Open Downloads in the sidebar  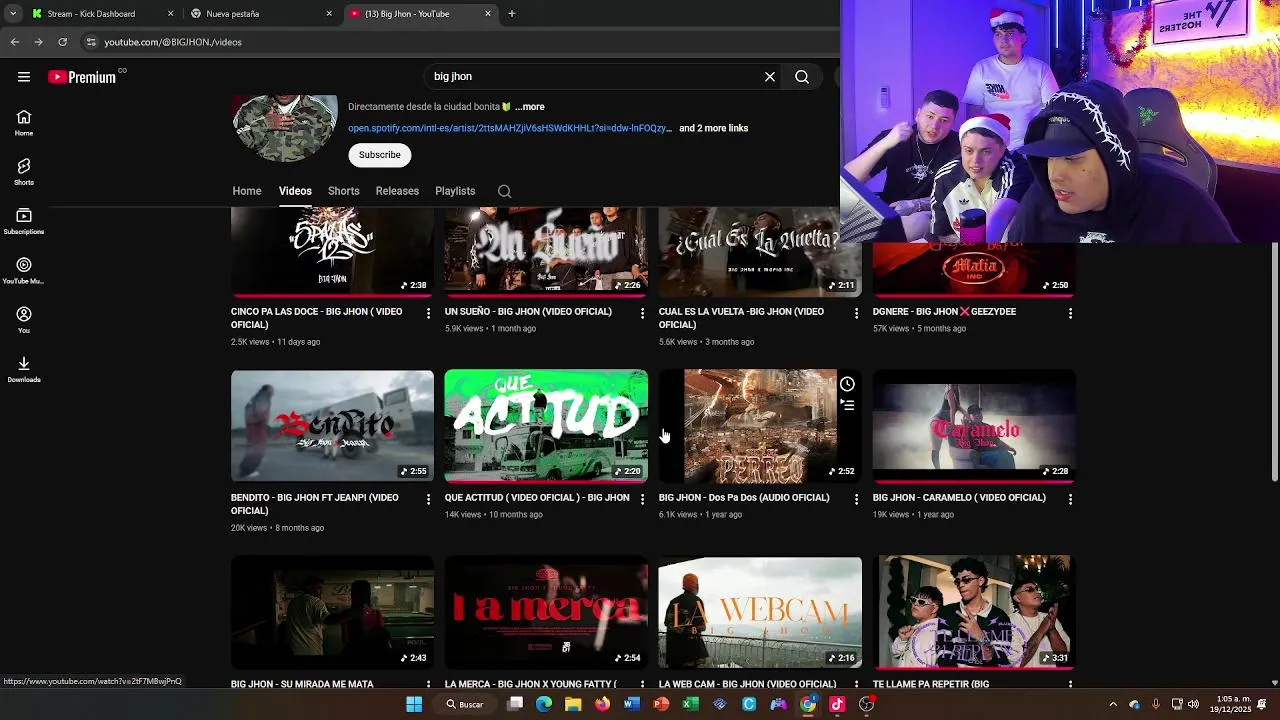point(24,369)
